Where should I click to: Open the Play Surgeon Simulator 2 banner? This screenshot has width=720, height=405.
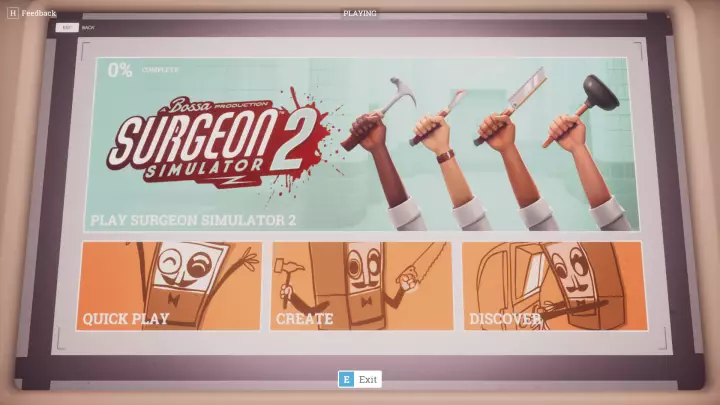[362, 144]
